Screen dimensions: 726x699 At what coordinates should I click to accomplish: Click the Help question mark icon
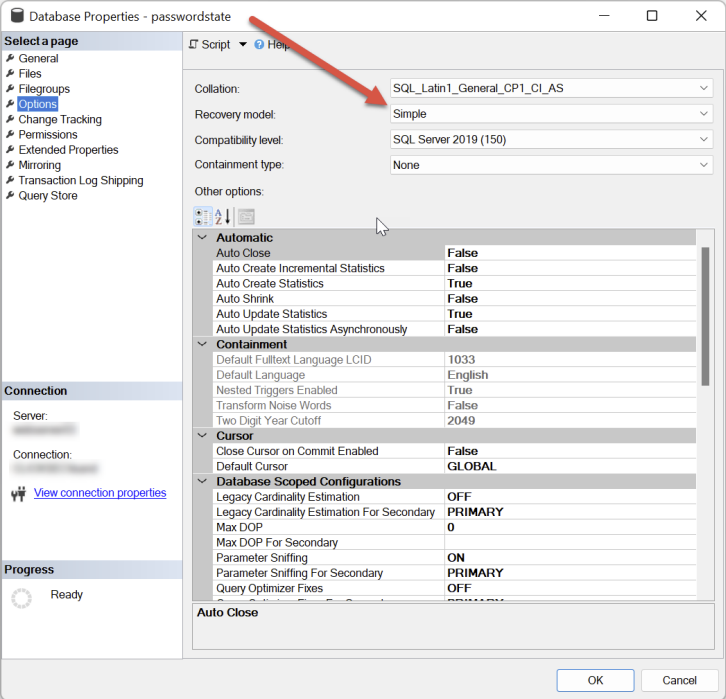pyautogui.click(x=259, y=44)
